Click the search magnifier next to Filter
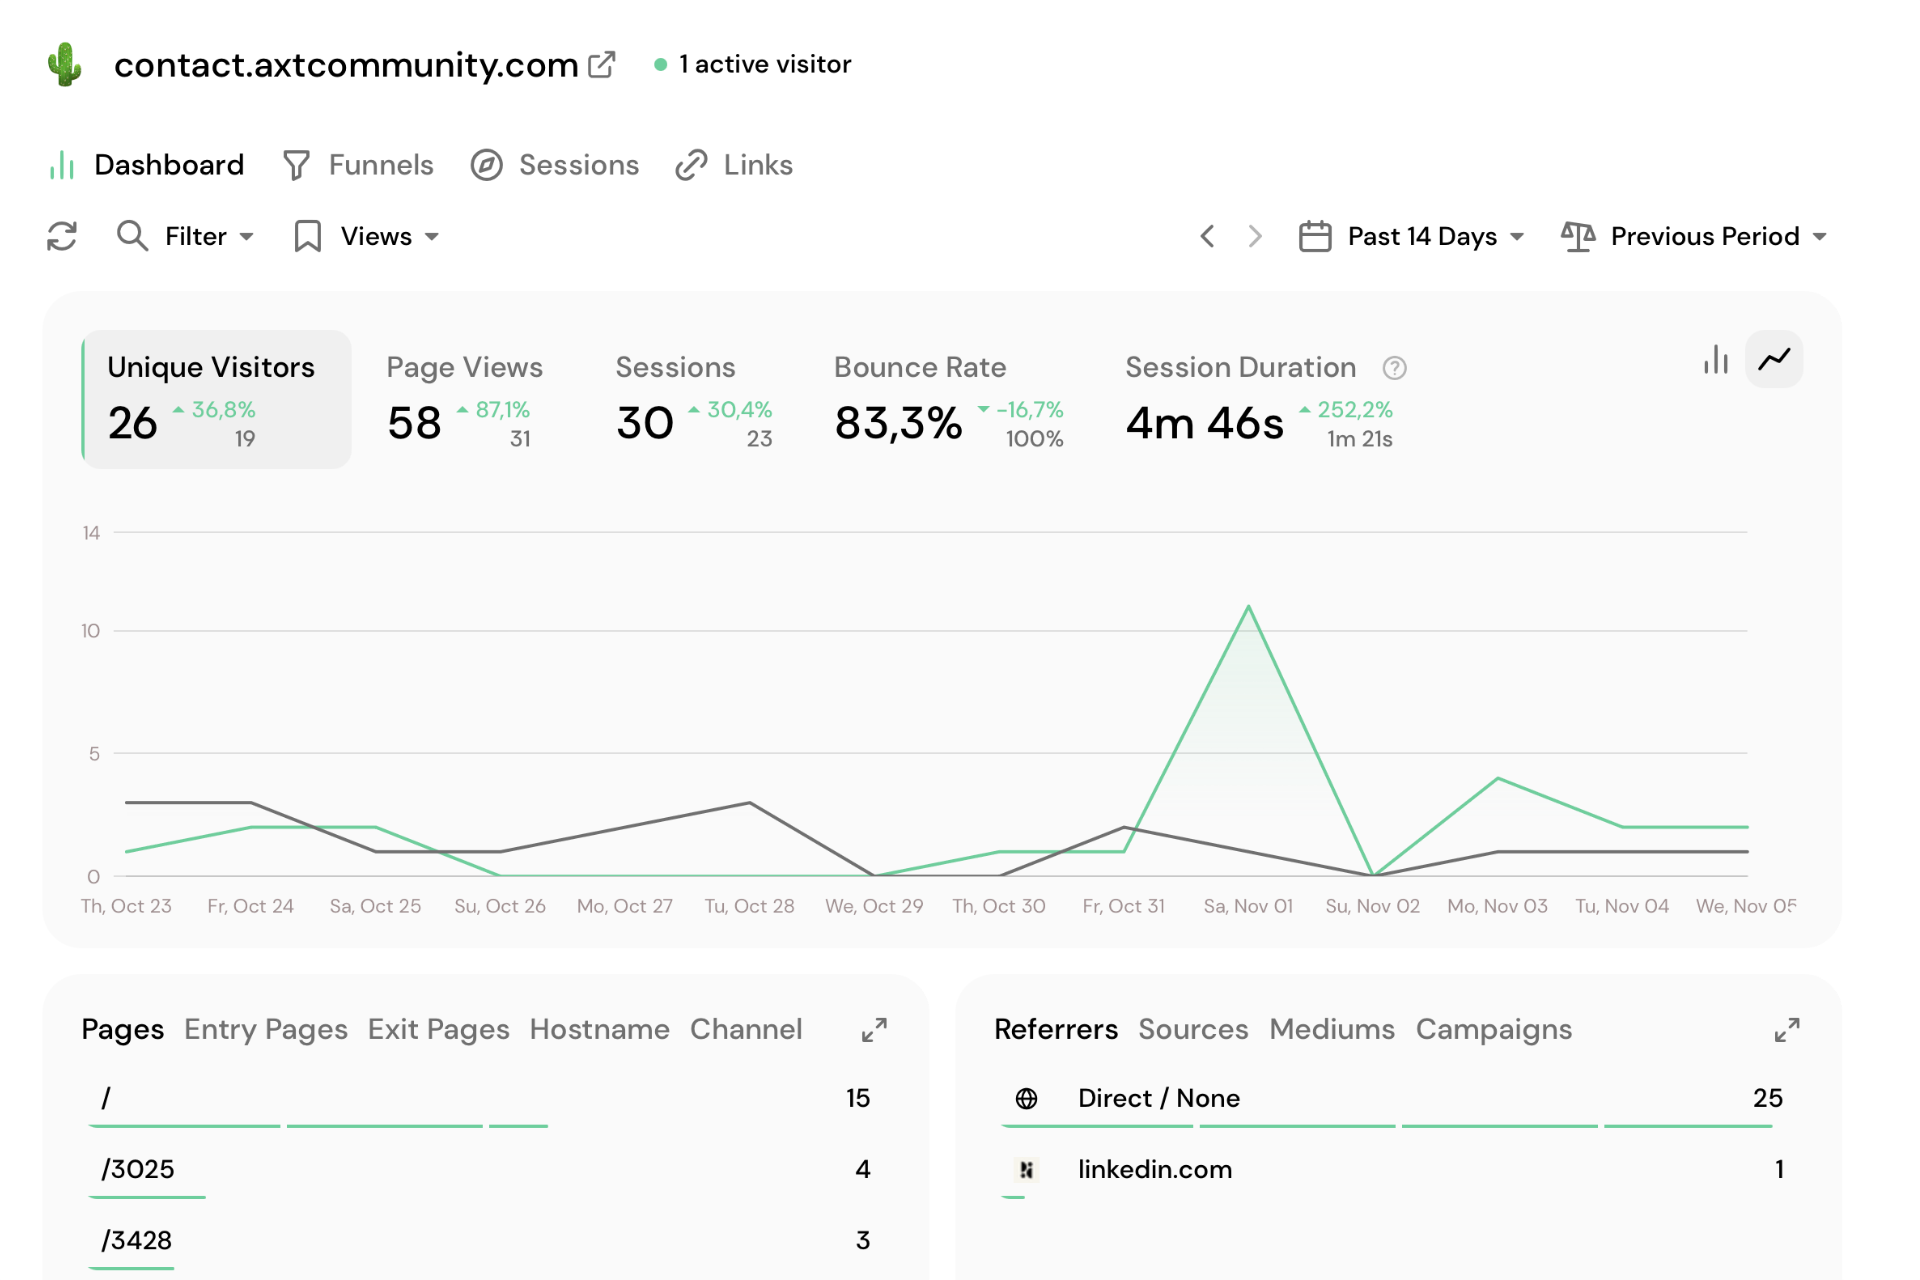 coord(132,236)
